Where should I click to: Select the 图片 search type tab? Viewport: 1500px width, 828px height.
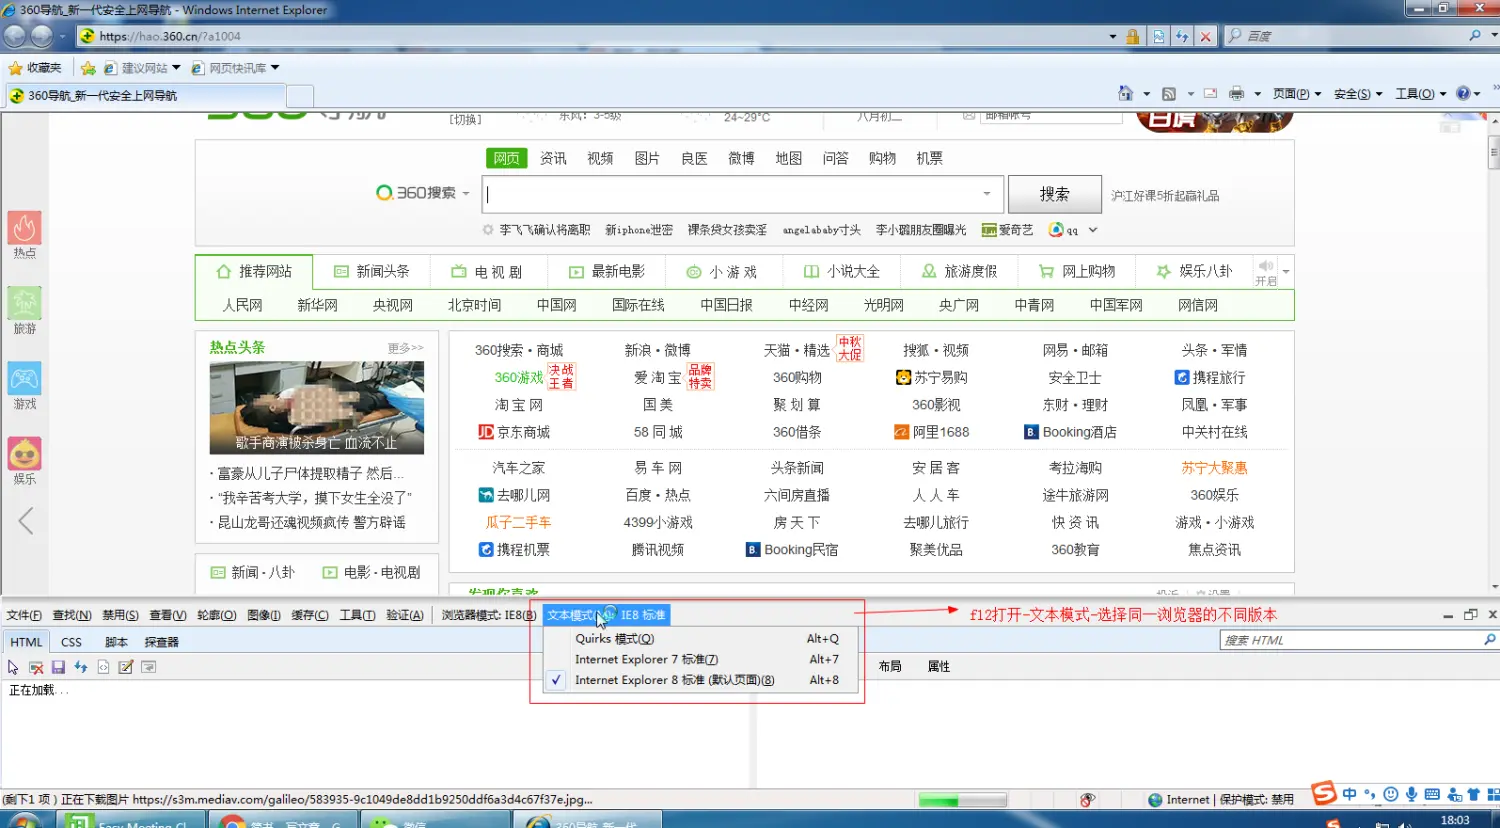647,158
